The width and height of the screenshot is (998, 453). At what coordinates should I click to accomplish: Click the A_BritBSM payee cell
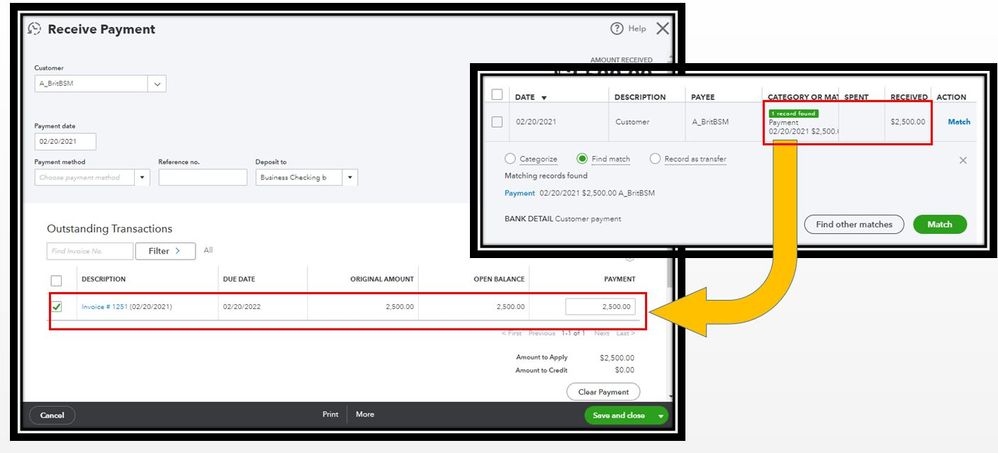[x=710, y=122]
